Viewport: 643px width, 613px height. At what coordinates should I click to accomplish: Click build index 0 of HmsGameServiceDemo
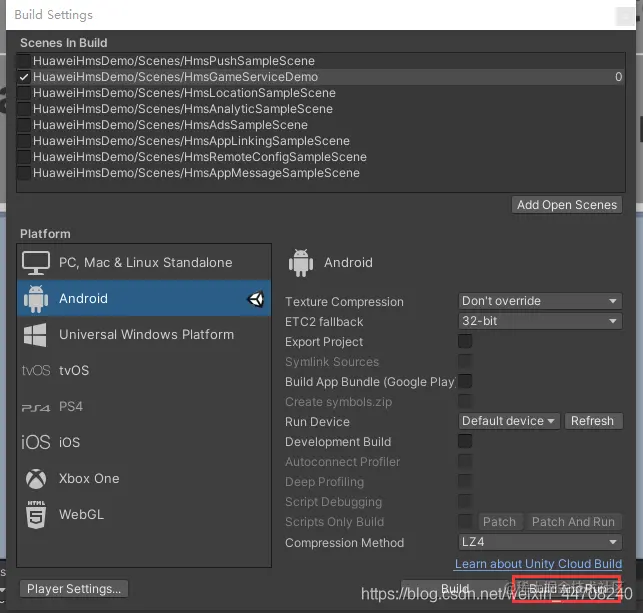click(618, 77)
